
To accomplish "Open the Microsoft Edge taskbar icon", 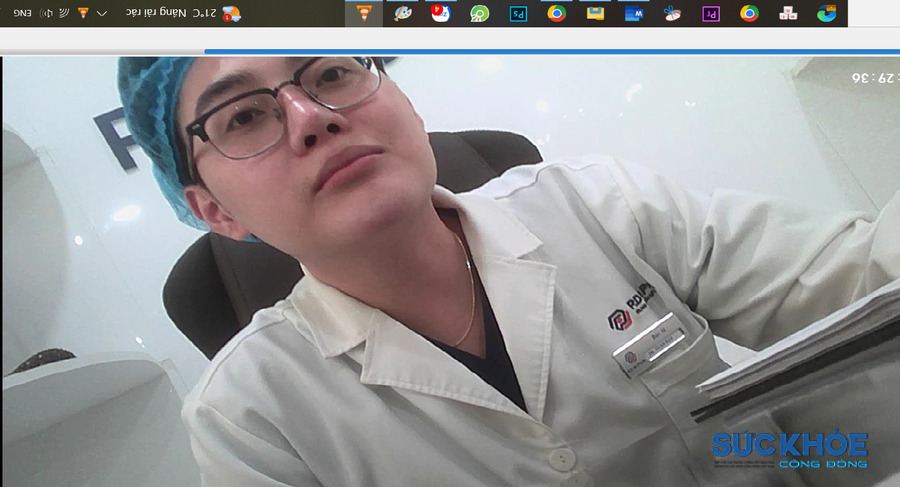I will [827, 13].
